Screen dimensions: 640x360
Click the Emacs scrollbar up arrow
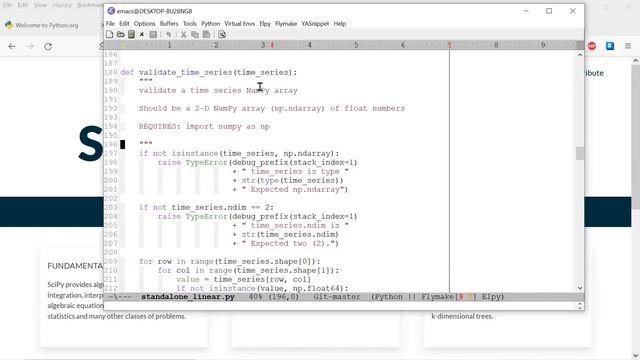(580, 55)
